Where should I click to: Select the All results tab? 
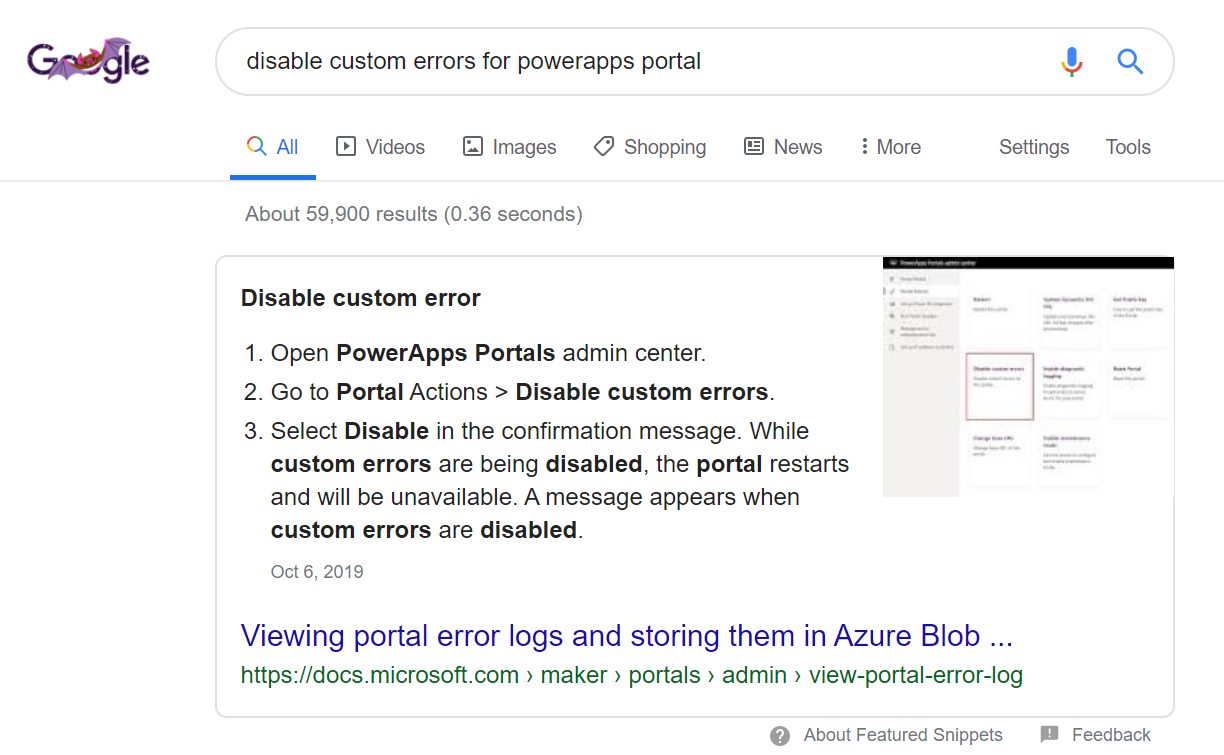[273, 147]
